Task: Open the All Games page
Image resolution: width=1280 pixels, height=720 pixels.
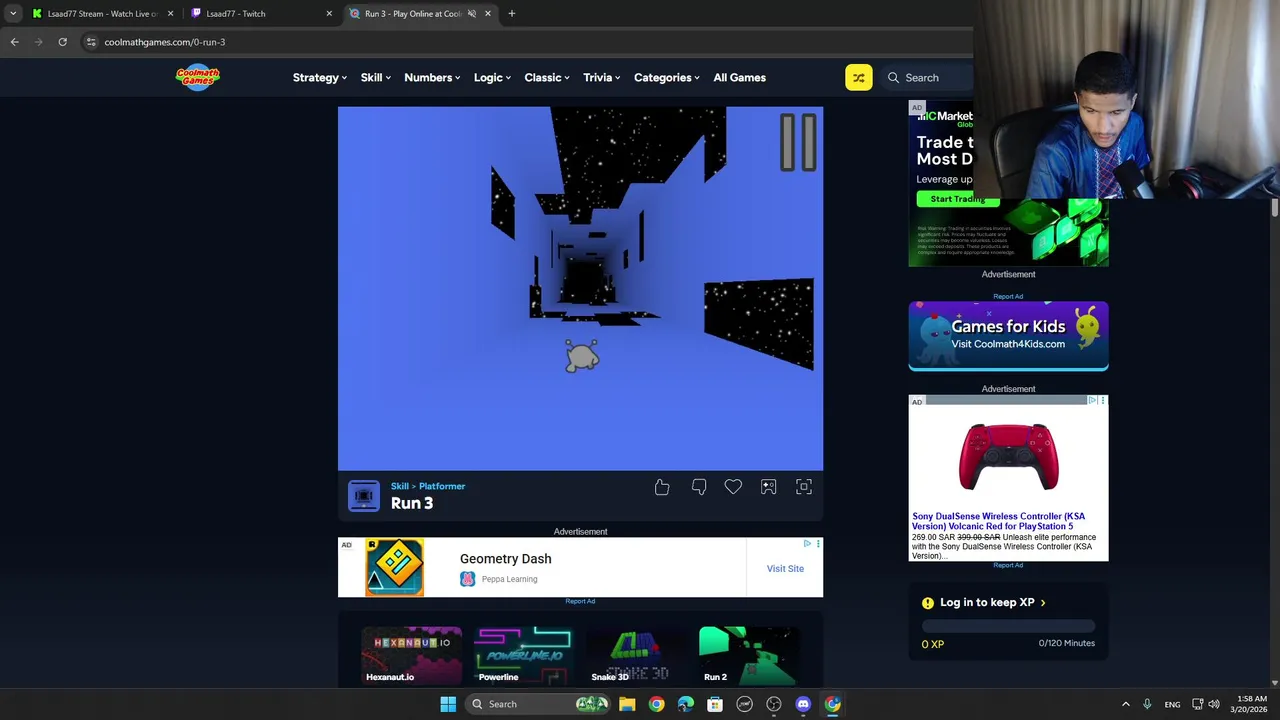Action: pos(739,77)
